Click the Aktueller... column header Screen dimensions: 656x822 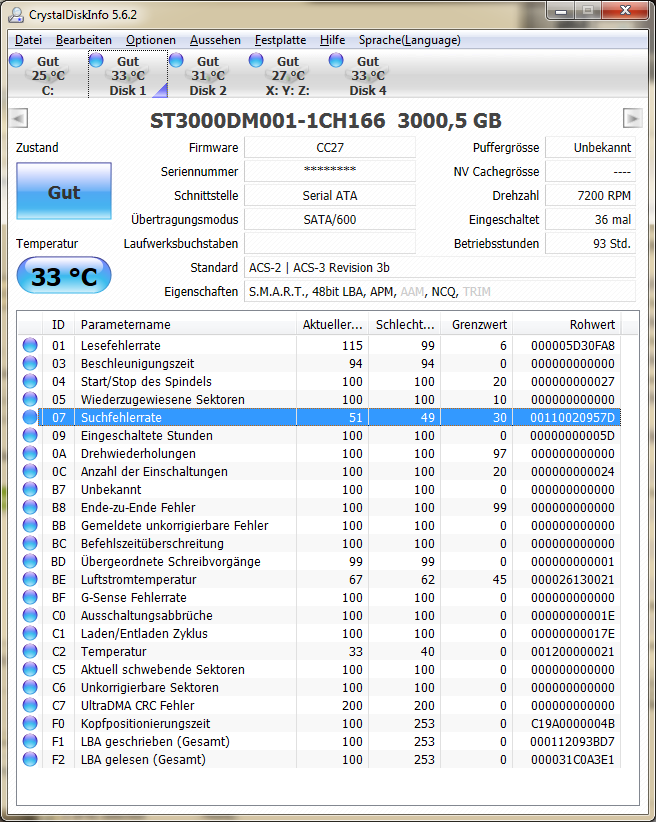(x=332, y=325)
